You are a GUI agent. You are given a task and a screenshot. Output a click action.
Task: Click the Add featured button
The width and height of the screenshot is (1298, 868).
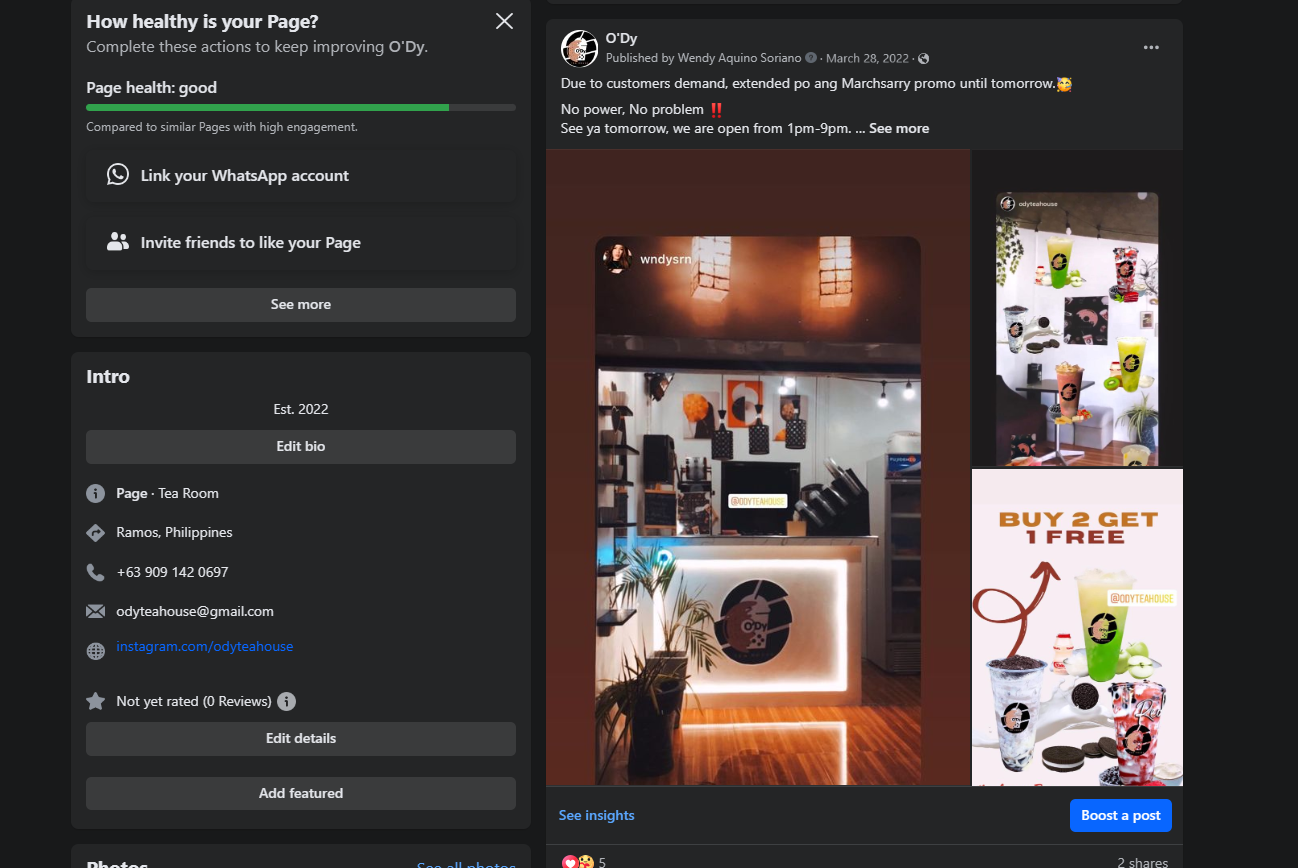point(301,794)
